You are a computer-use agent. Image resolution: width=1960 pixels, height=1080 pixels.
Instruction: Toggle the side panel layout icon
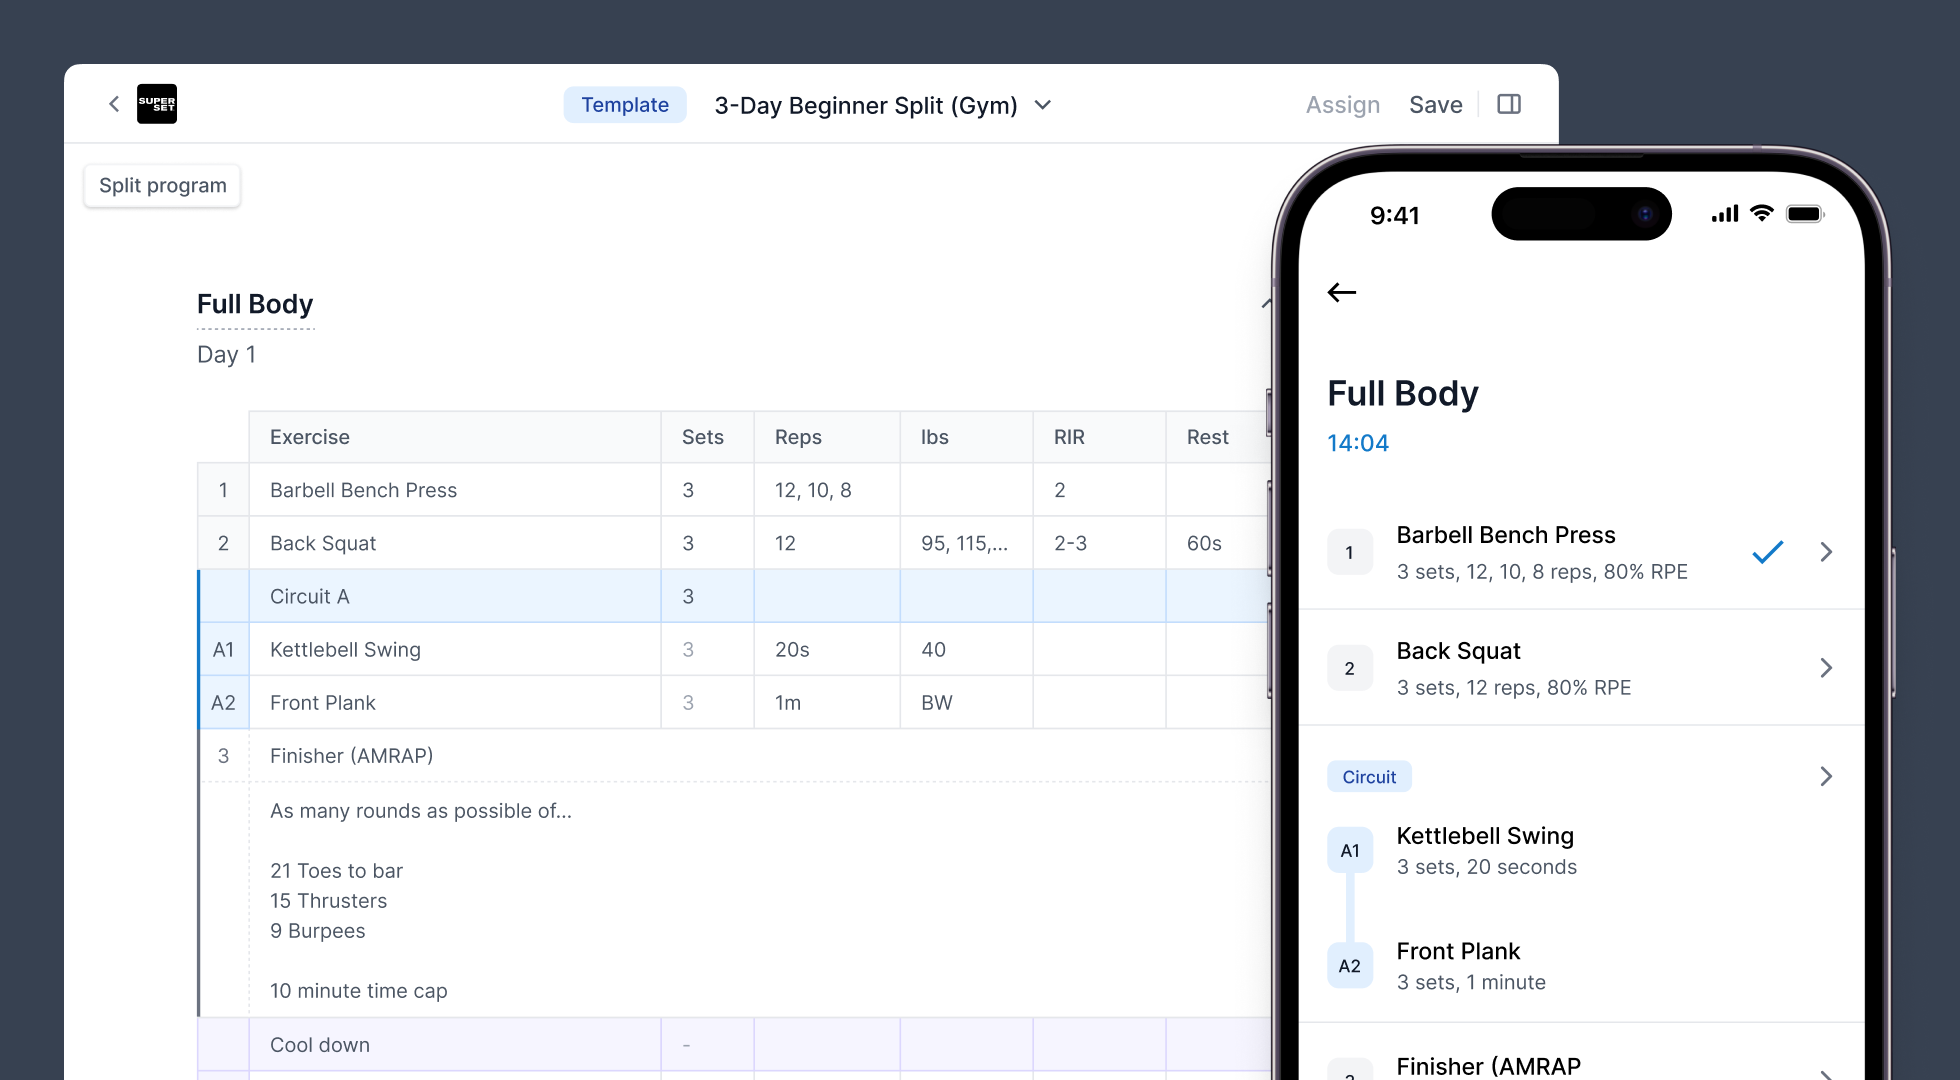1509,104
